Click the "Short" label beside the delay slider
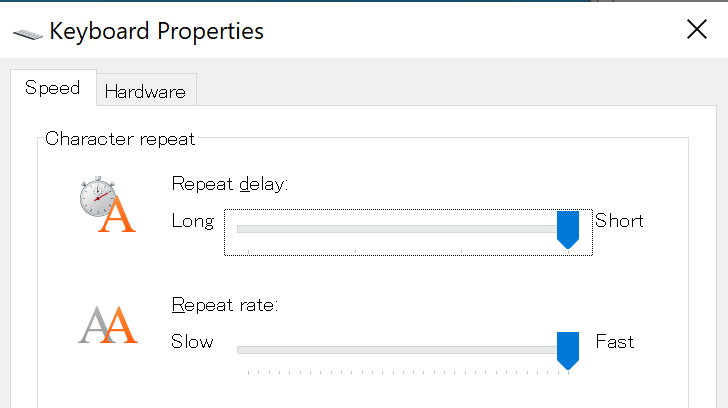This screenshot has height=408, width=728. click(x=619, y=221)
